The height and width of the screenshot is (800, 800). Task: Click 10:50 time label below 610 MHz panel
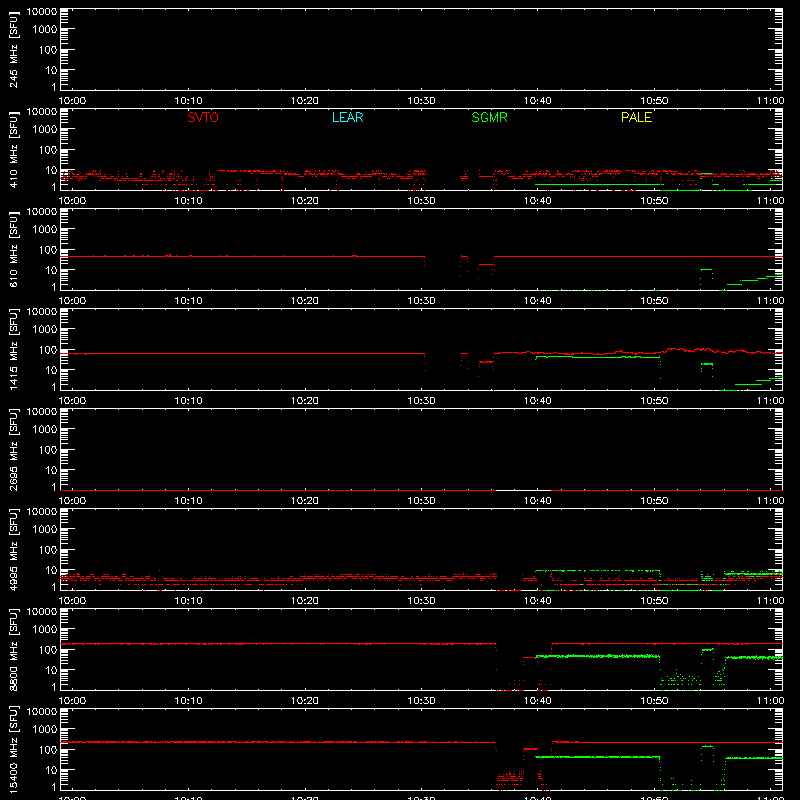[654, 301]
